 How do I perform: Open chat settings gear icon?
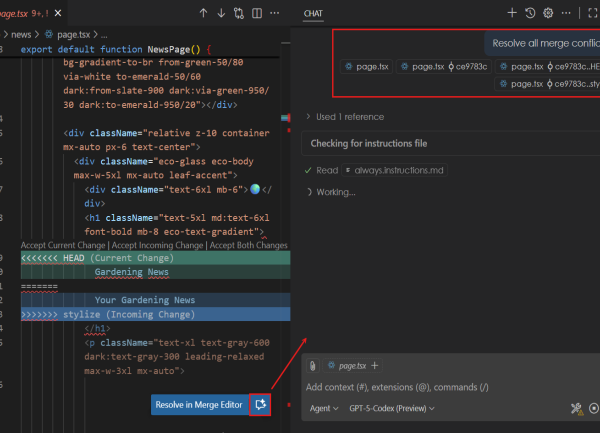pos(548,13)
